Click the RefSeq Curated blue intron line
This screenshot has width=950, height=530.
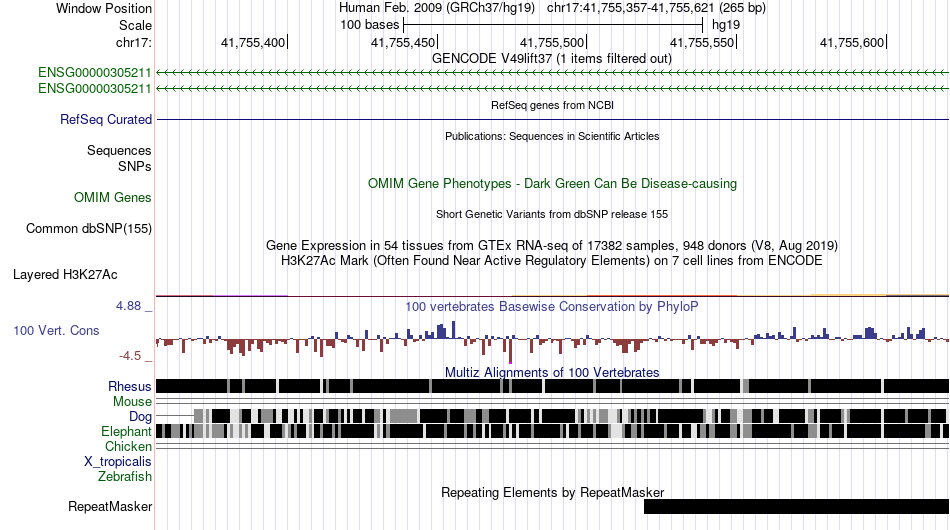click(553, 119)
